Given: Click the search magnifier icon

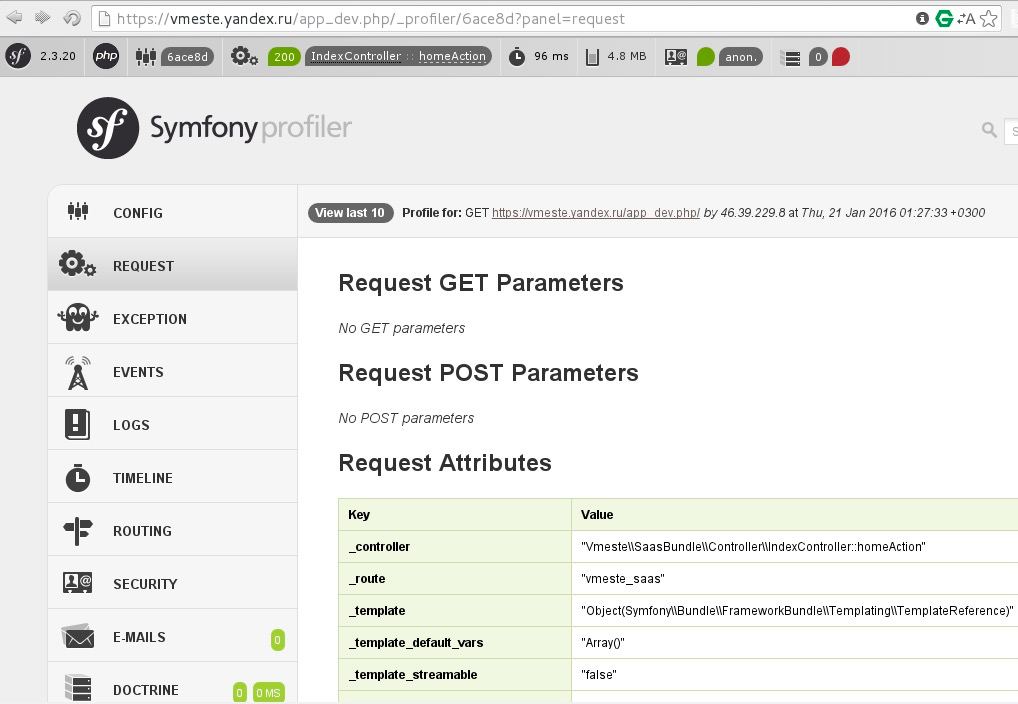Looking at the screenshot, I should click(989, 130).
